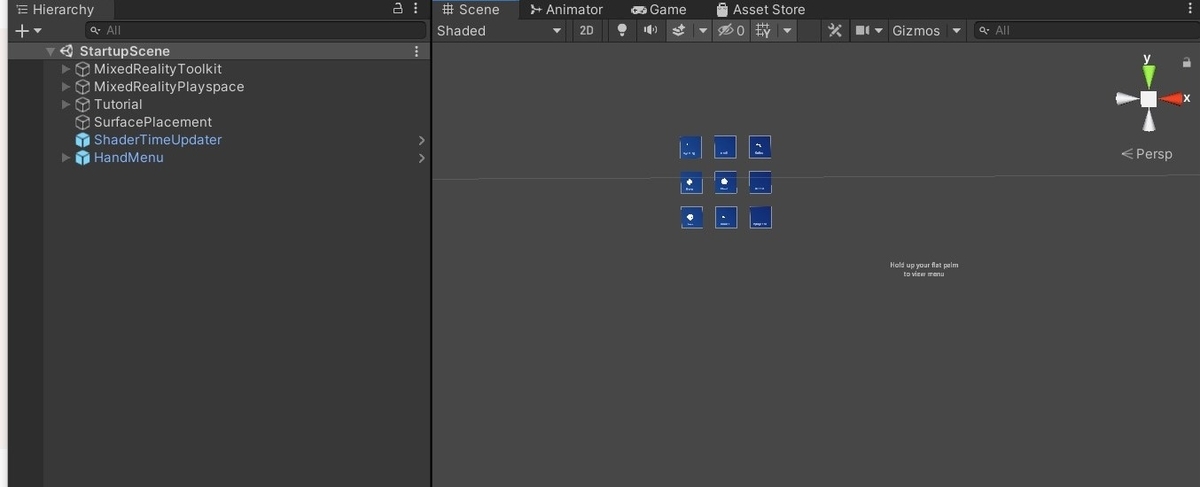Toggle scene lighting bulb
The image size is (1200, 487).
[622, 31]
